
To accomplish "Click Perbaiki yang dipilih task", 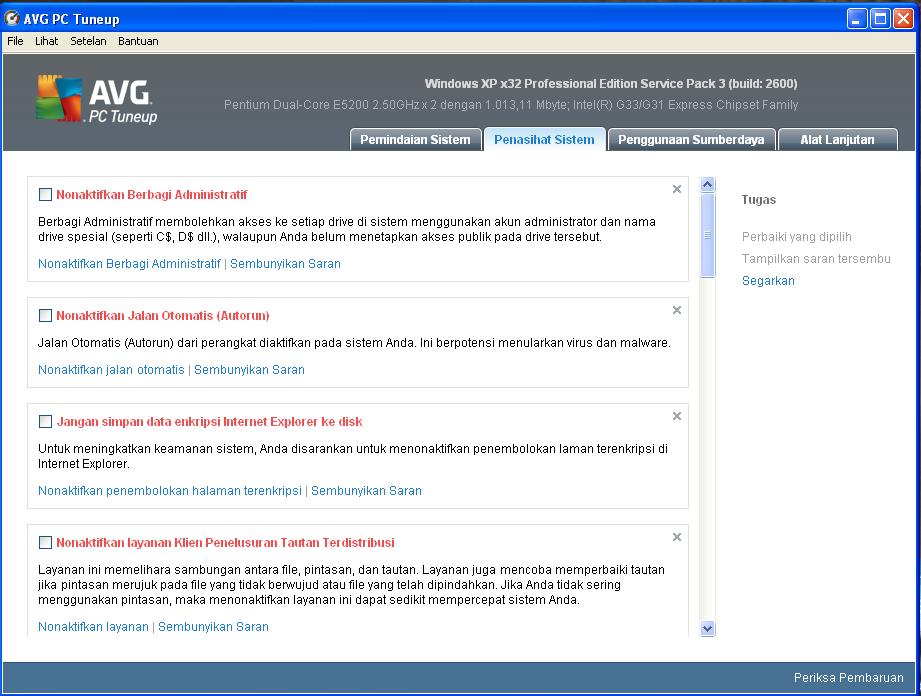I will click(796, 237).
